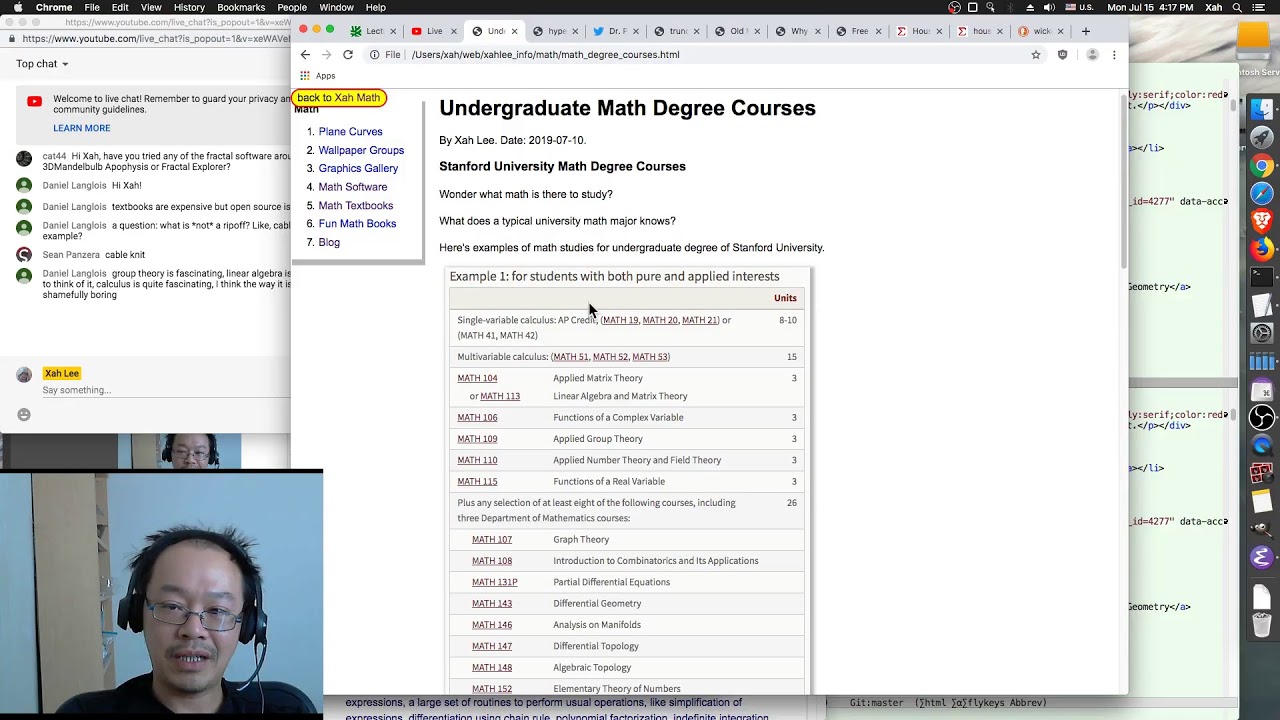Image resolution: width=1280 pixels, height=720 pixels.
Task: Open the Blog link in sidebar
Action: (x=329, y=243)
